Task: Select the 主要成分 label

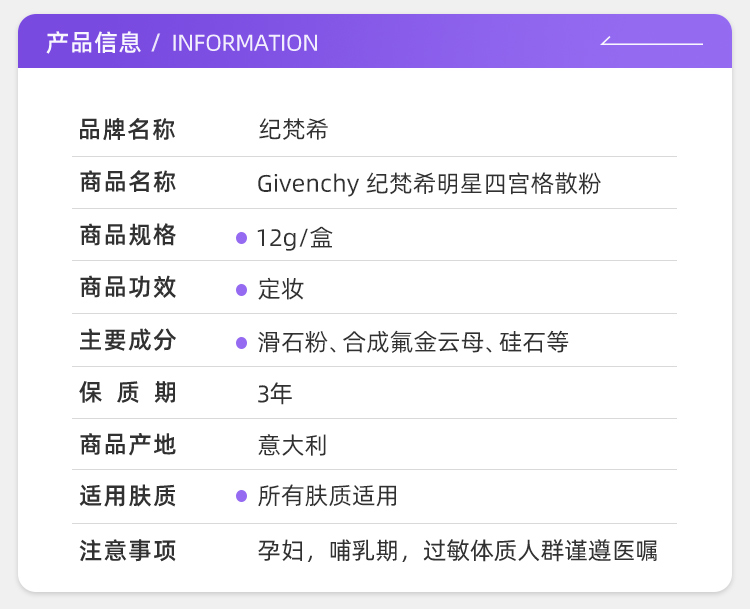Action: click(127, 341)
